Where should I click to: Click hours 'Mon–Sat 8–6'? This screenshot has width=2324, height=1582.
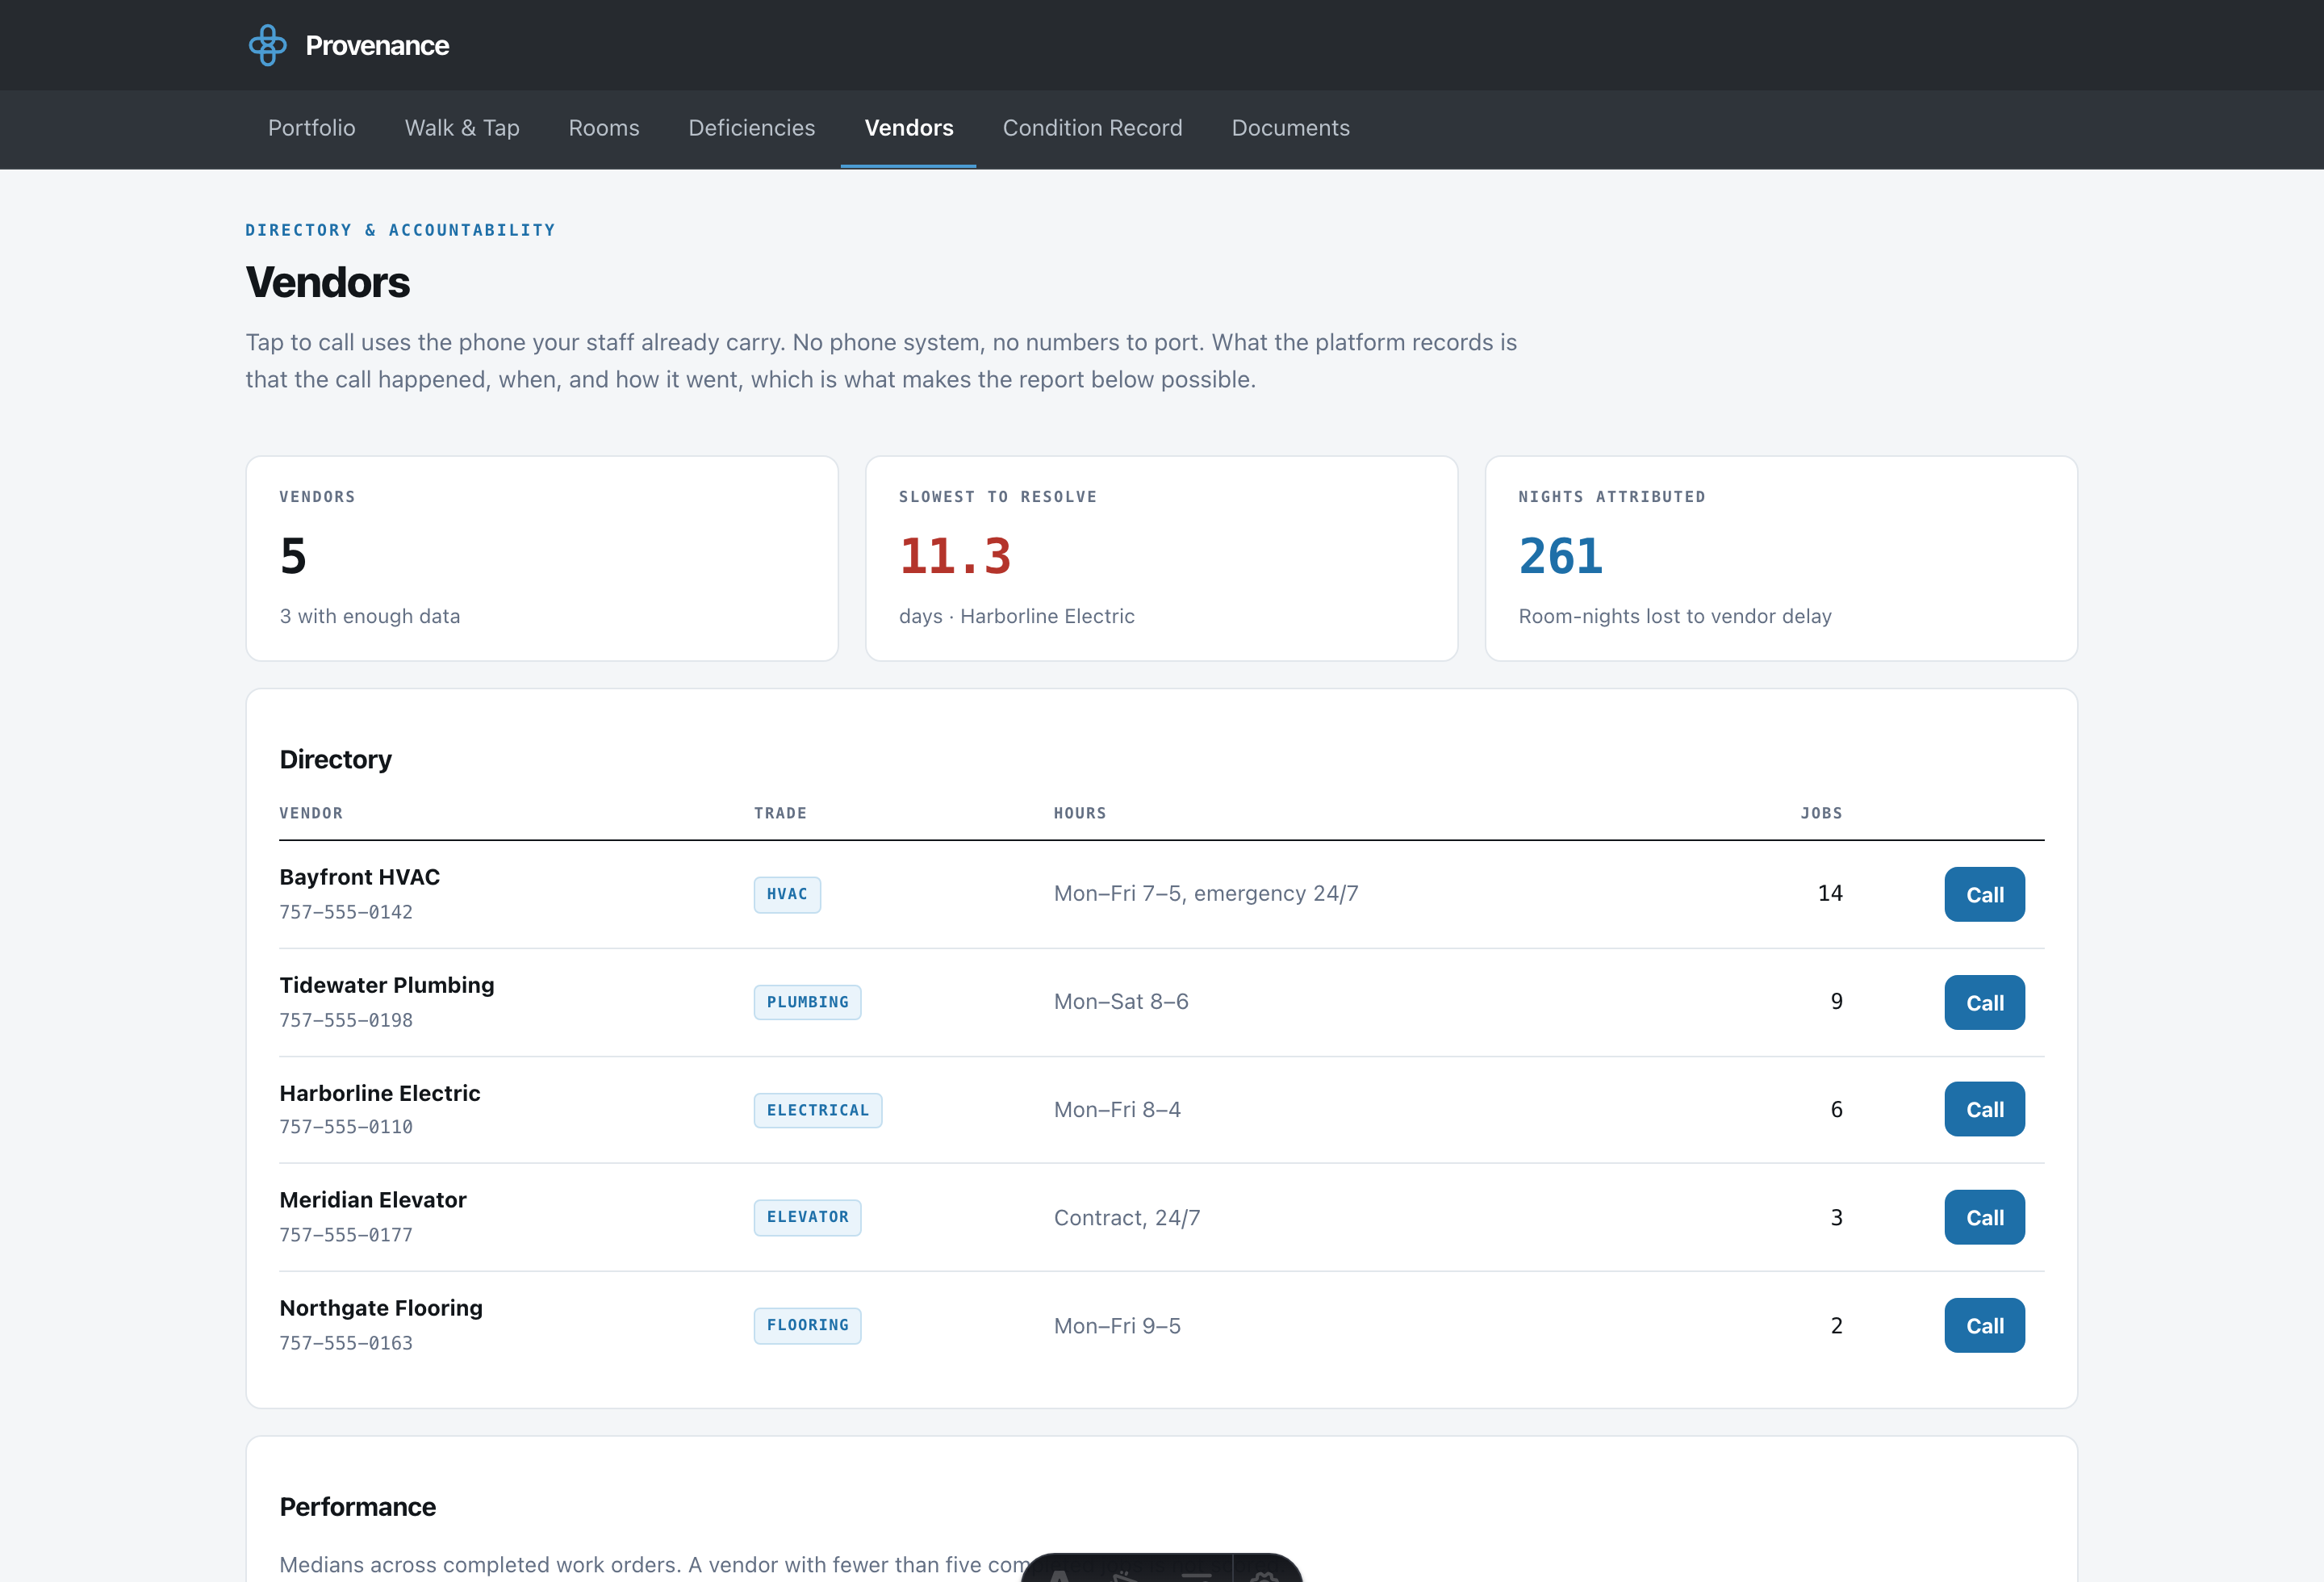(1121, 1001)
